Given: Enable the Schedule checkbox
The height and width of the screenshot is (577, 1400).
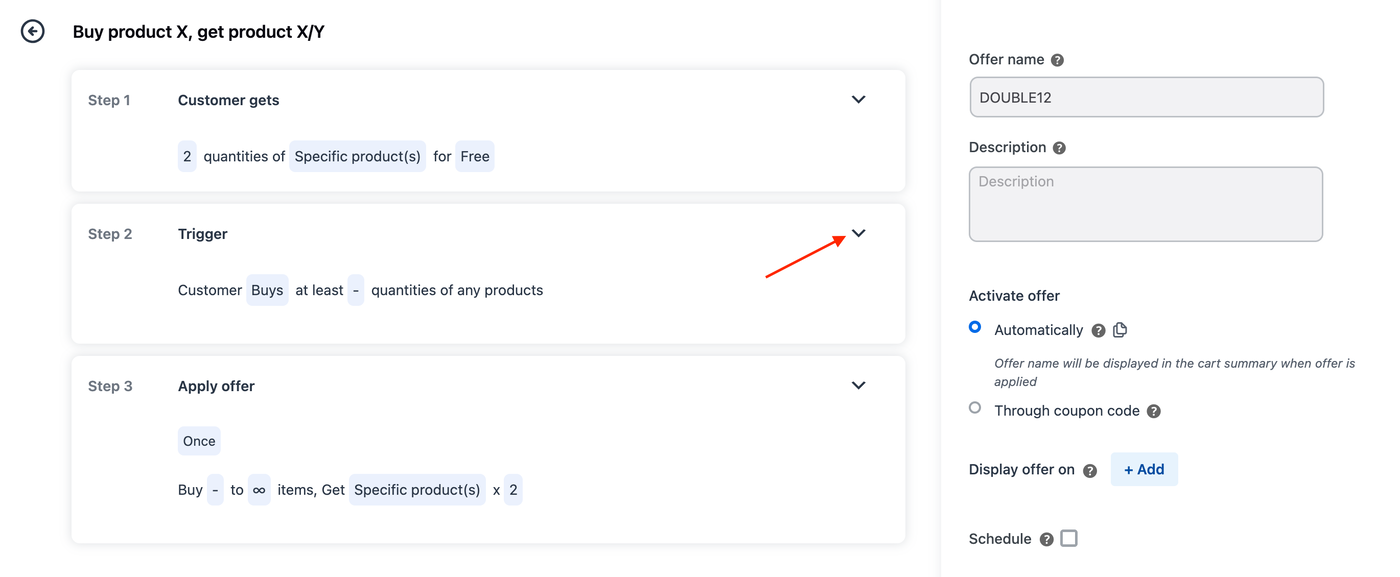Looking at the screenshot, I should (1069, 539).
